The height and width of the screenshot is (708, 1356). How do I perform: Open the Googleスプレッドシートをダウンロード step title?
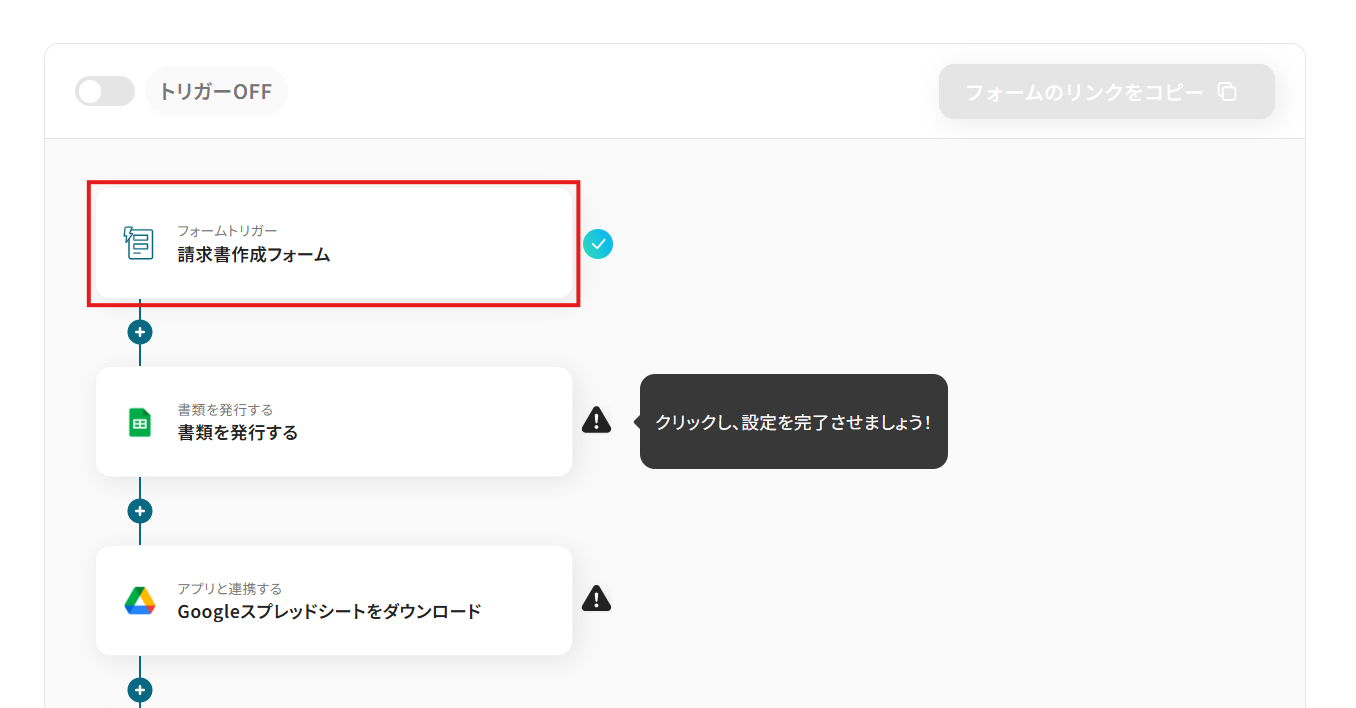coord(329,612)
